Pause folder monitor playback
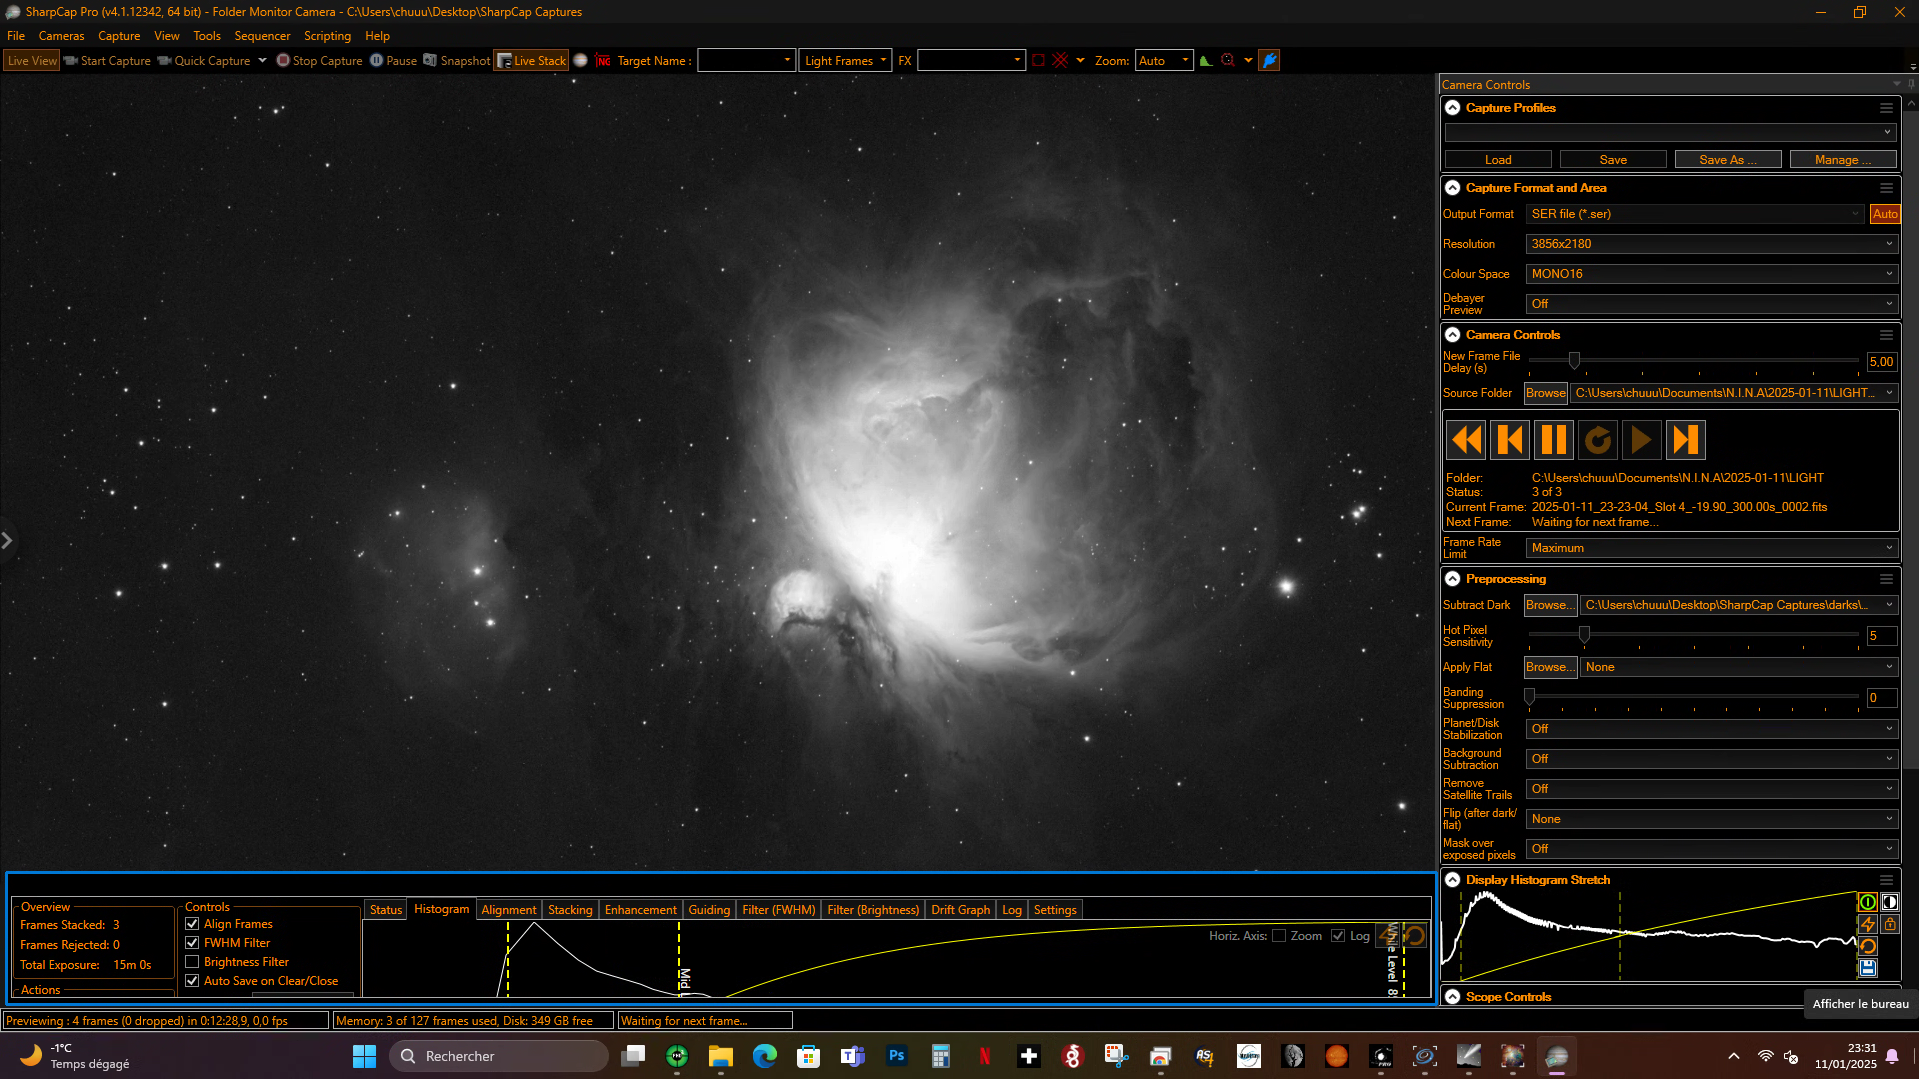The image size is (1919, 1079). point(1553,440)
